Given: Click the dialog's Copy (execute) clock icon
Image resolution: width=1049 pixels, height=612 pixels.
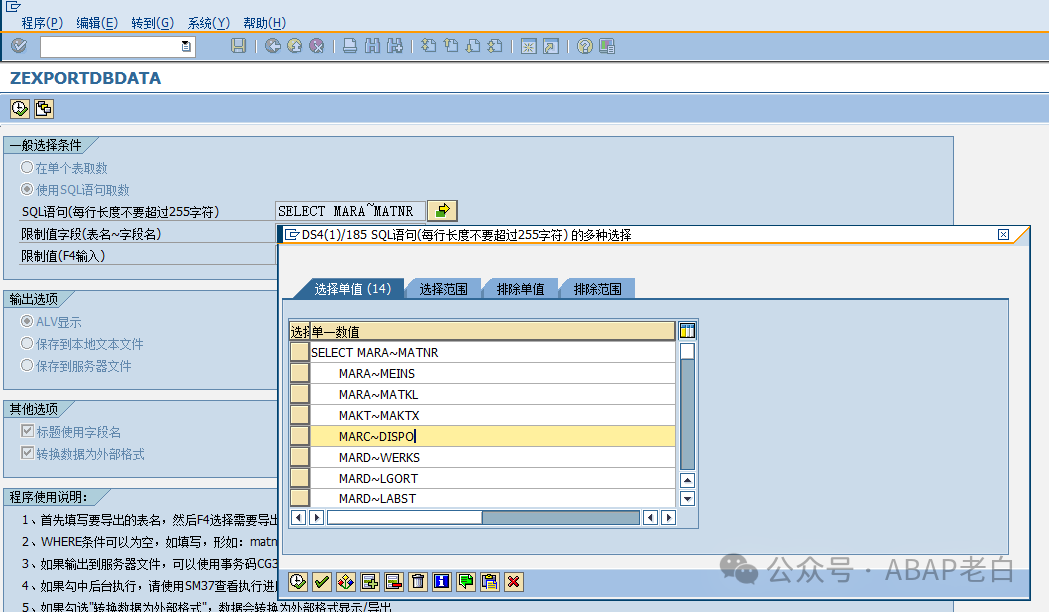Looking at the screenshot, I should click(x=298, y=582).
